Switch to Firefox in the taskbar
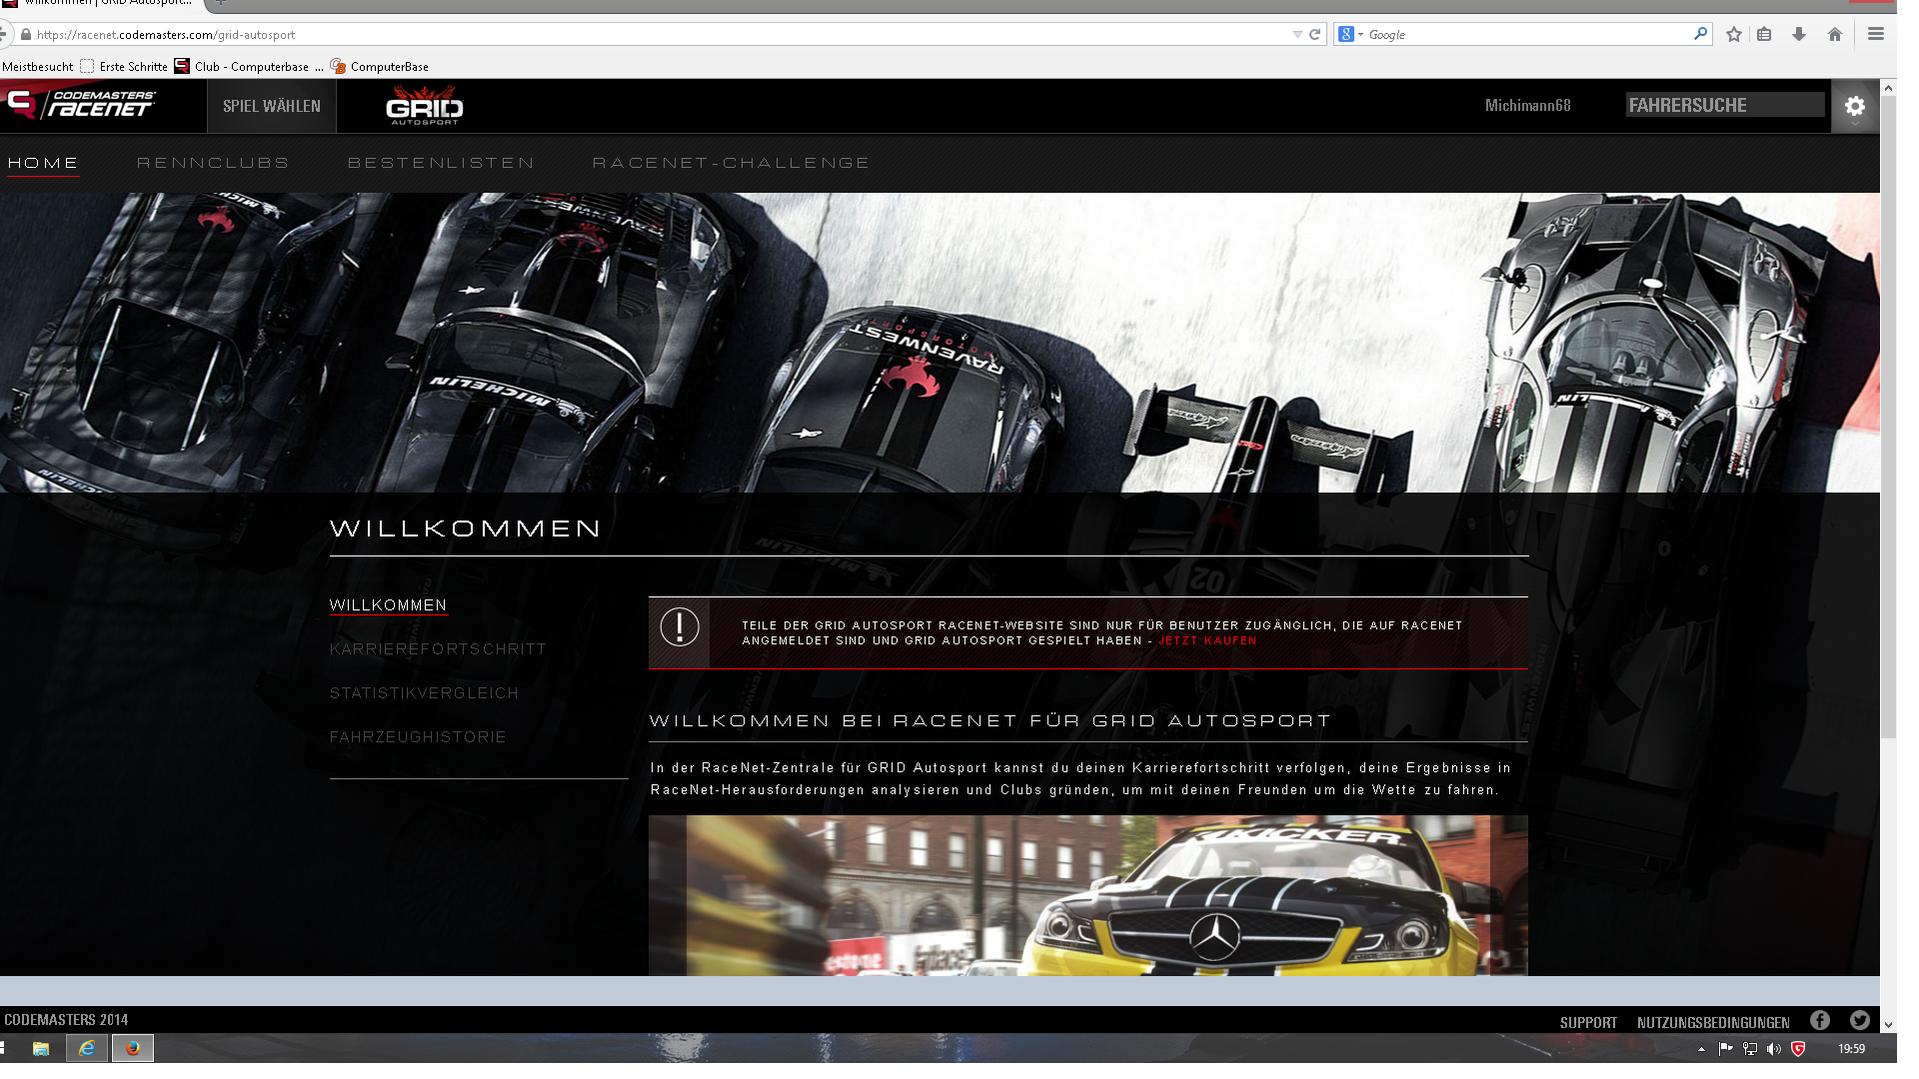The width and height of the screenshot is (1919, 1079). click(133, 1048)
